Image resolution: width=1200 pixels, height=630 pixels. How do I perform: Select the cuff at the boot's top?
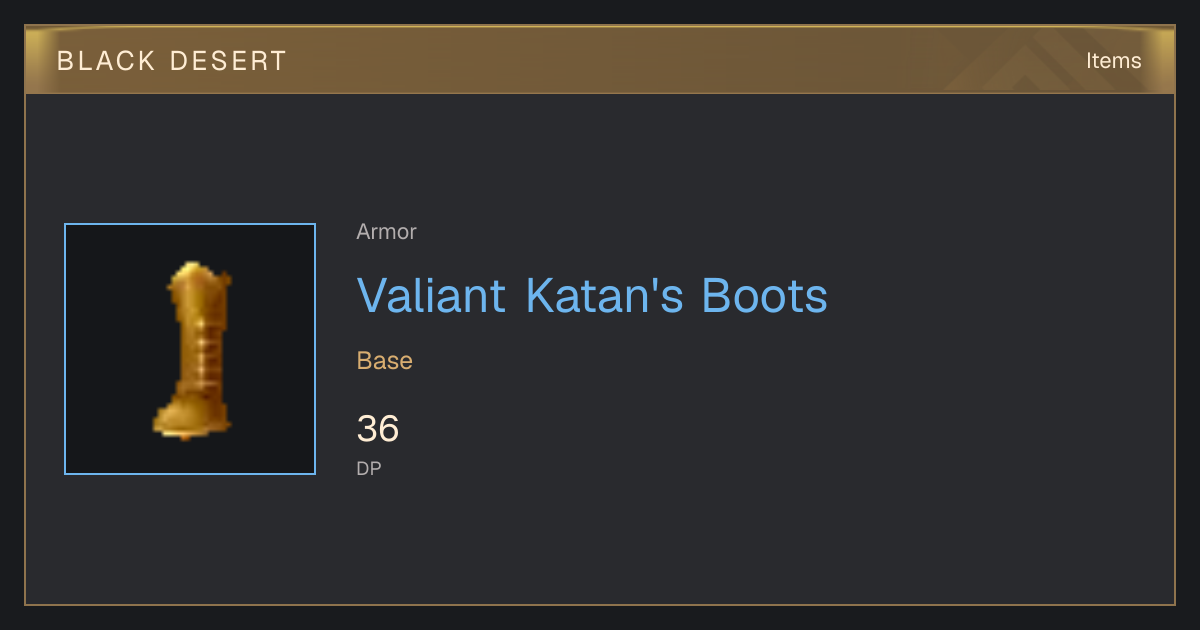(200, 276)
